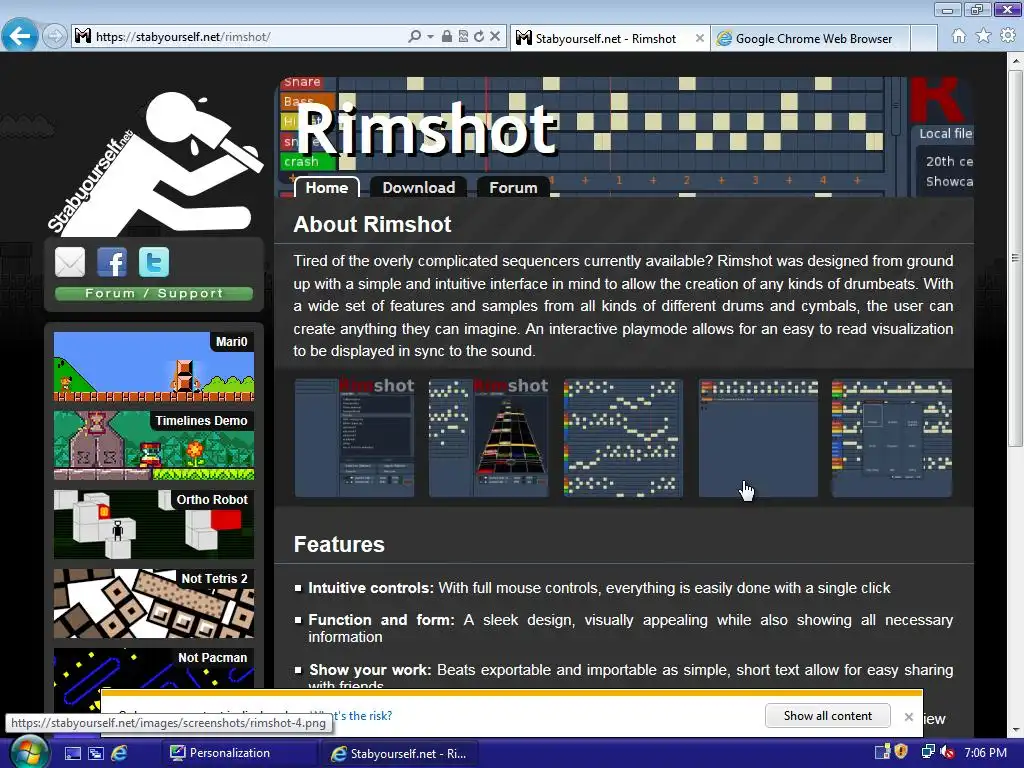Open the fifth Rimshot screenshot thumbnail

(x=892, y=438)
